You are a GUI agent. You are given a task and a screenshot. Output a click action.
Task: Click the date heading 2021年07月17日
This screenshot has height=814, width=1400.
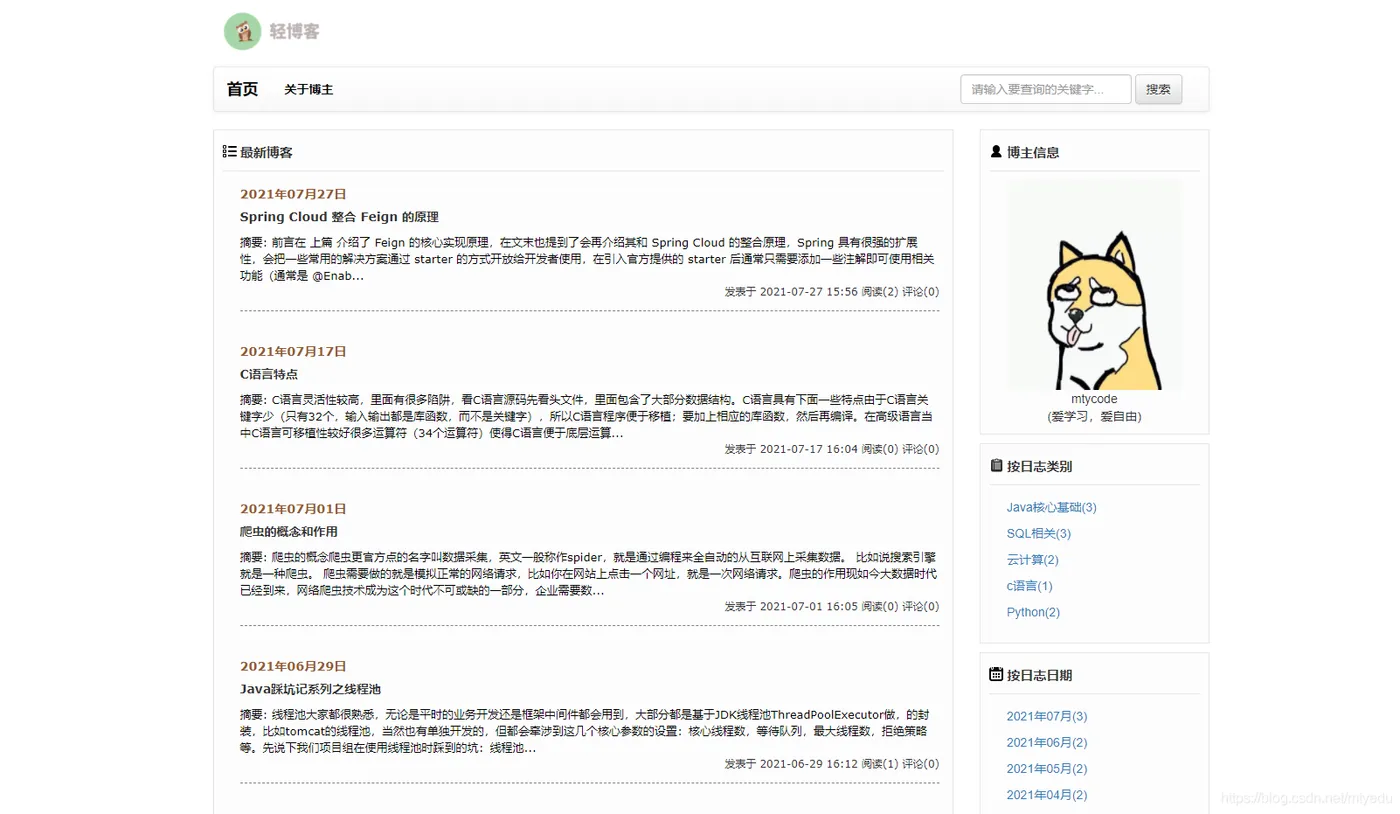293,351
